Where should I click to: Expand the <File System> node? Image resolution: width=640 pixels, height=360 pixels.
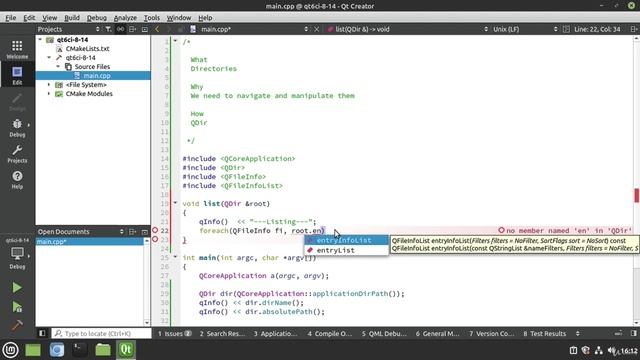pyautogui.click(x=49, y=84)
